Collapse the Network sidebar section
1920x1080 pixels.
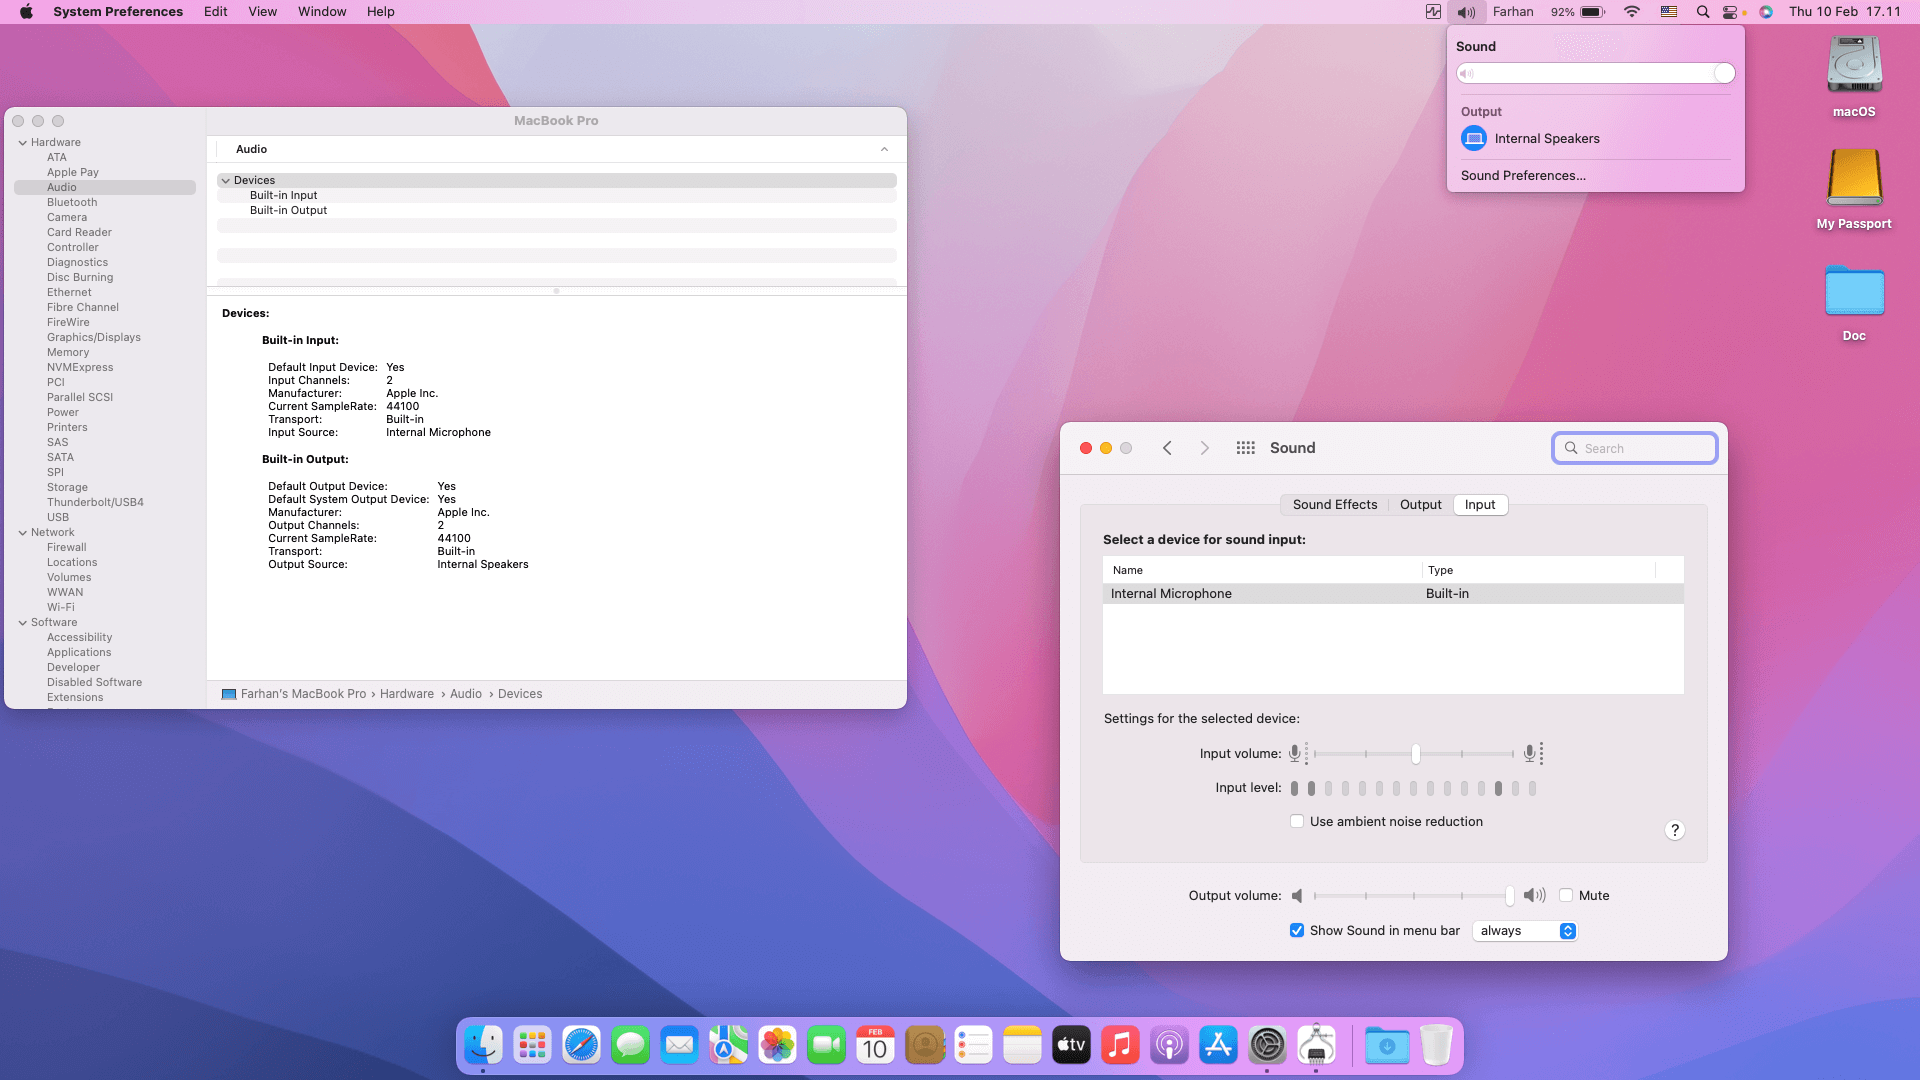(23, 533)
